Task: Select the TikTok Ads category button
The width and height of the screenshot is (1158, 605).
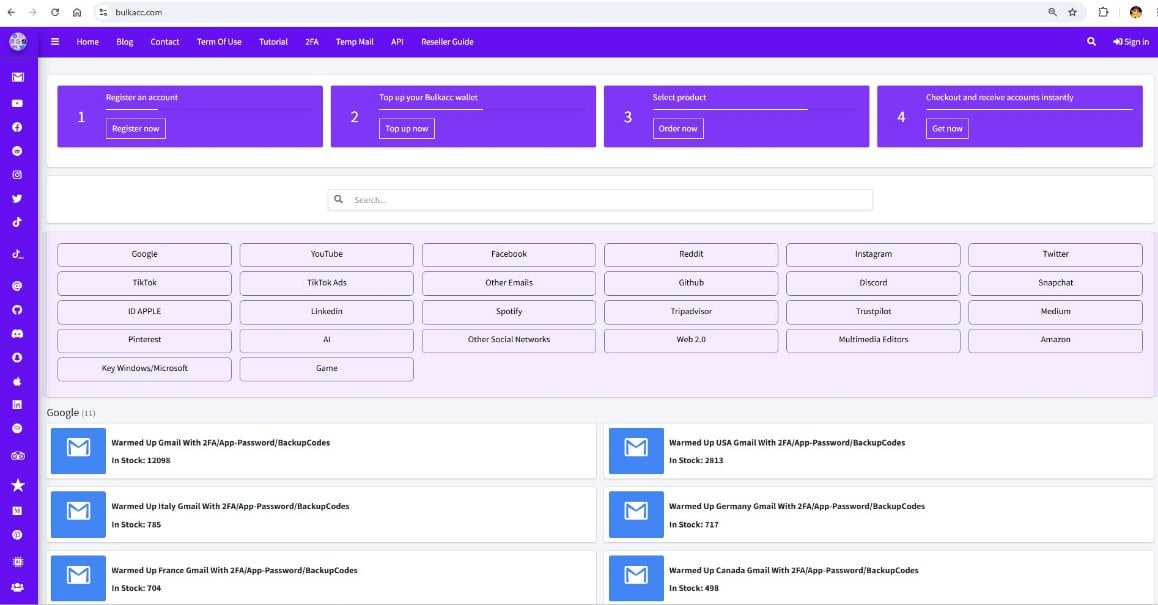Action: point(326,283)
